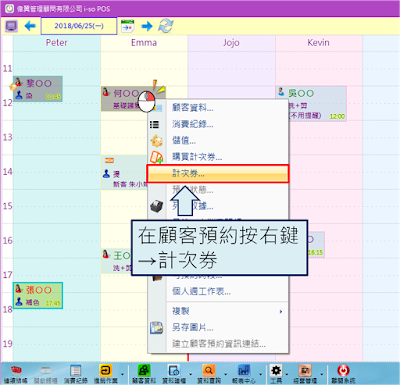The image size is (400, 385).
Task: Click 離開系統 power icon to exit
Action: tap(343, 374)
